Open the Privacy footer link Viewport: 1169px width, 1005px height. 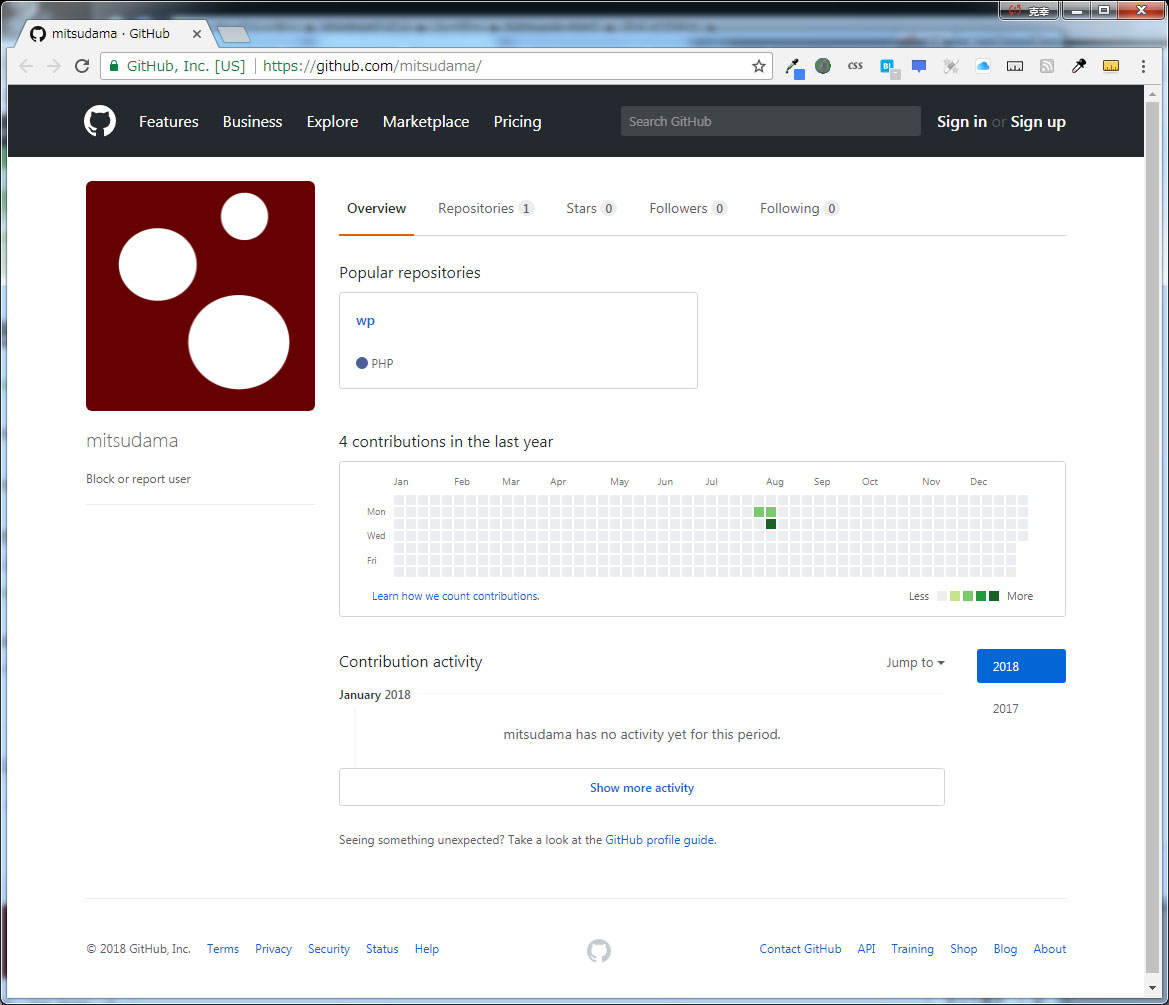(x=274, y=949)
